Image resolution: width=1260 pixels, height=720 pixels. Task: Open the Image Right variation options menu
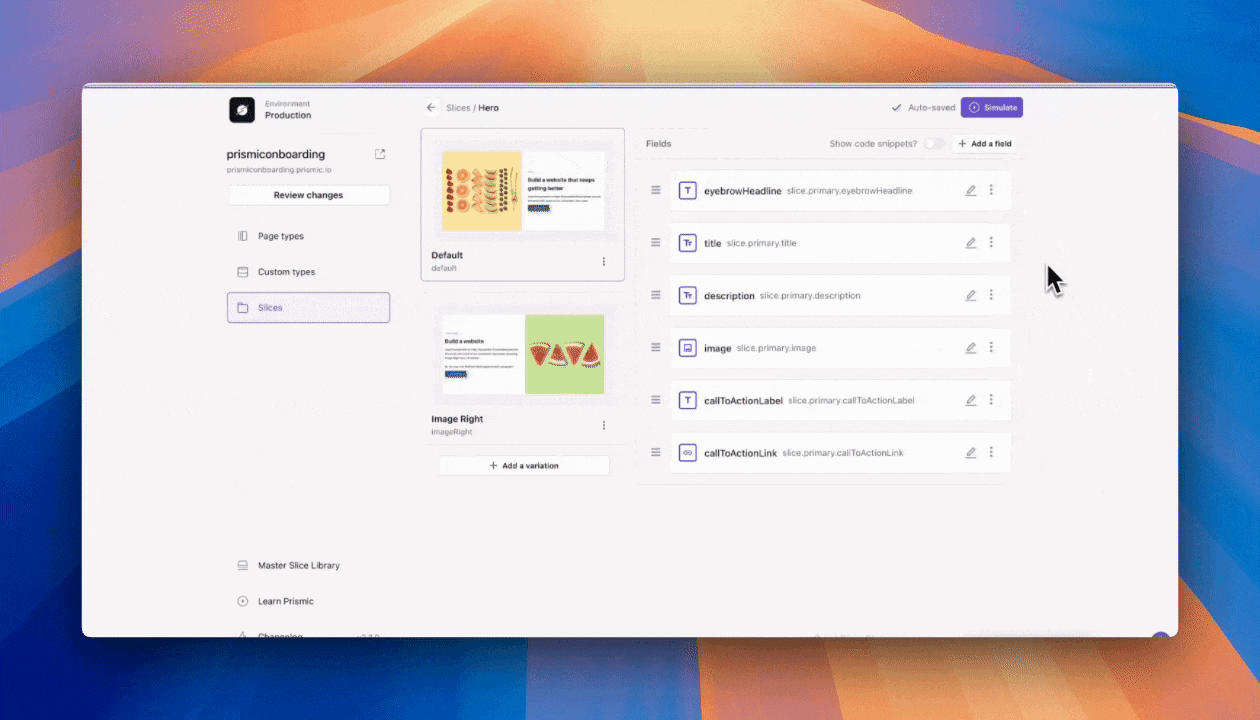603,425
